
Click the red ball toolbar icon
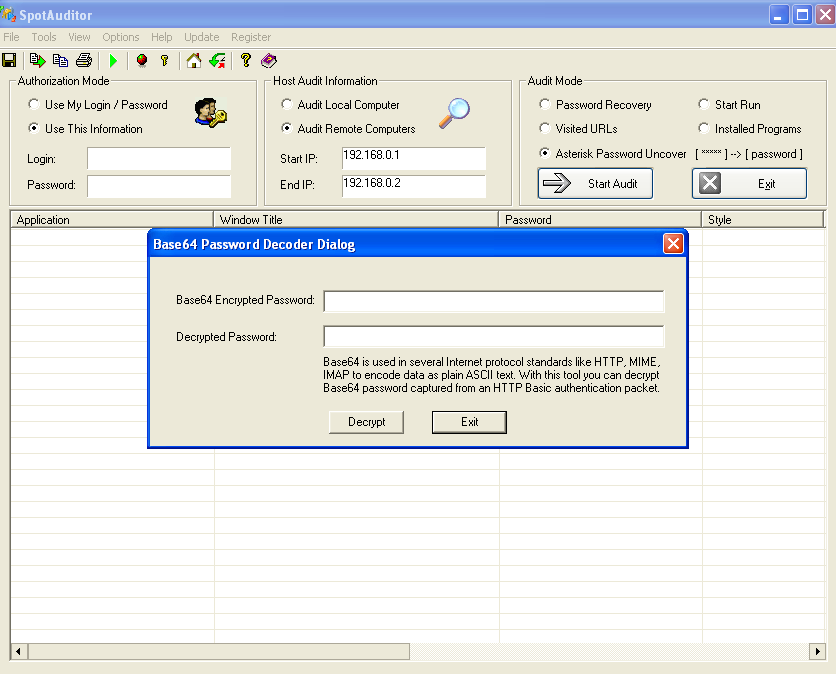(142, 60)
